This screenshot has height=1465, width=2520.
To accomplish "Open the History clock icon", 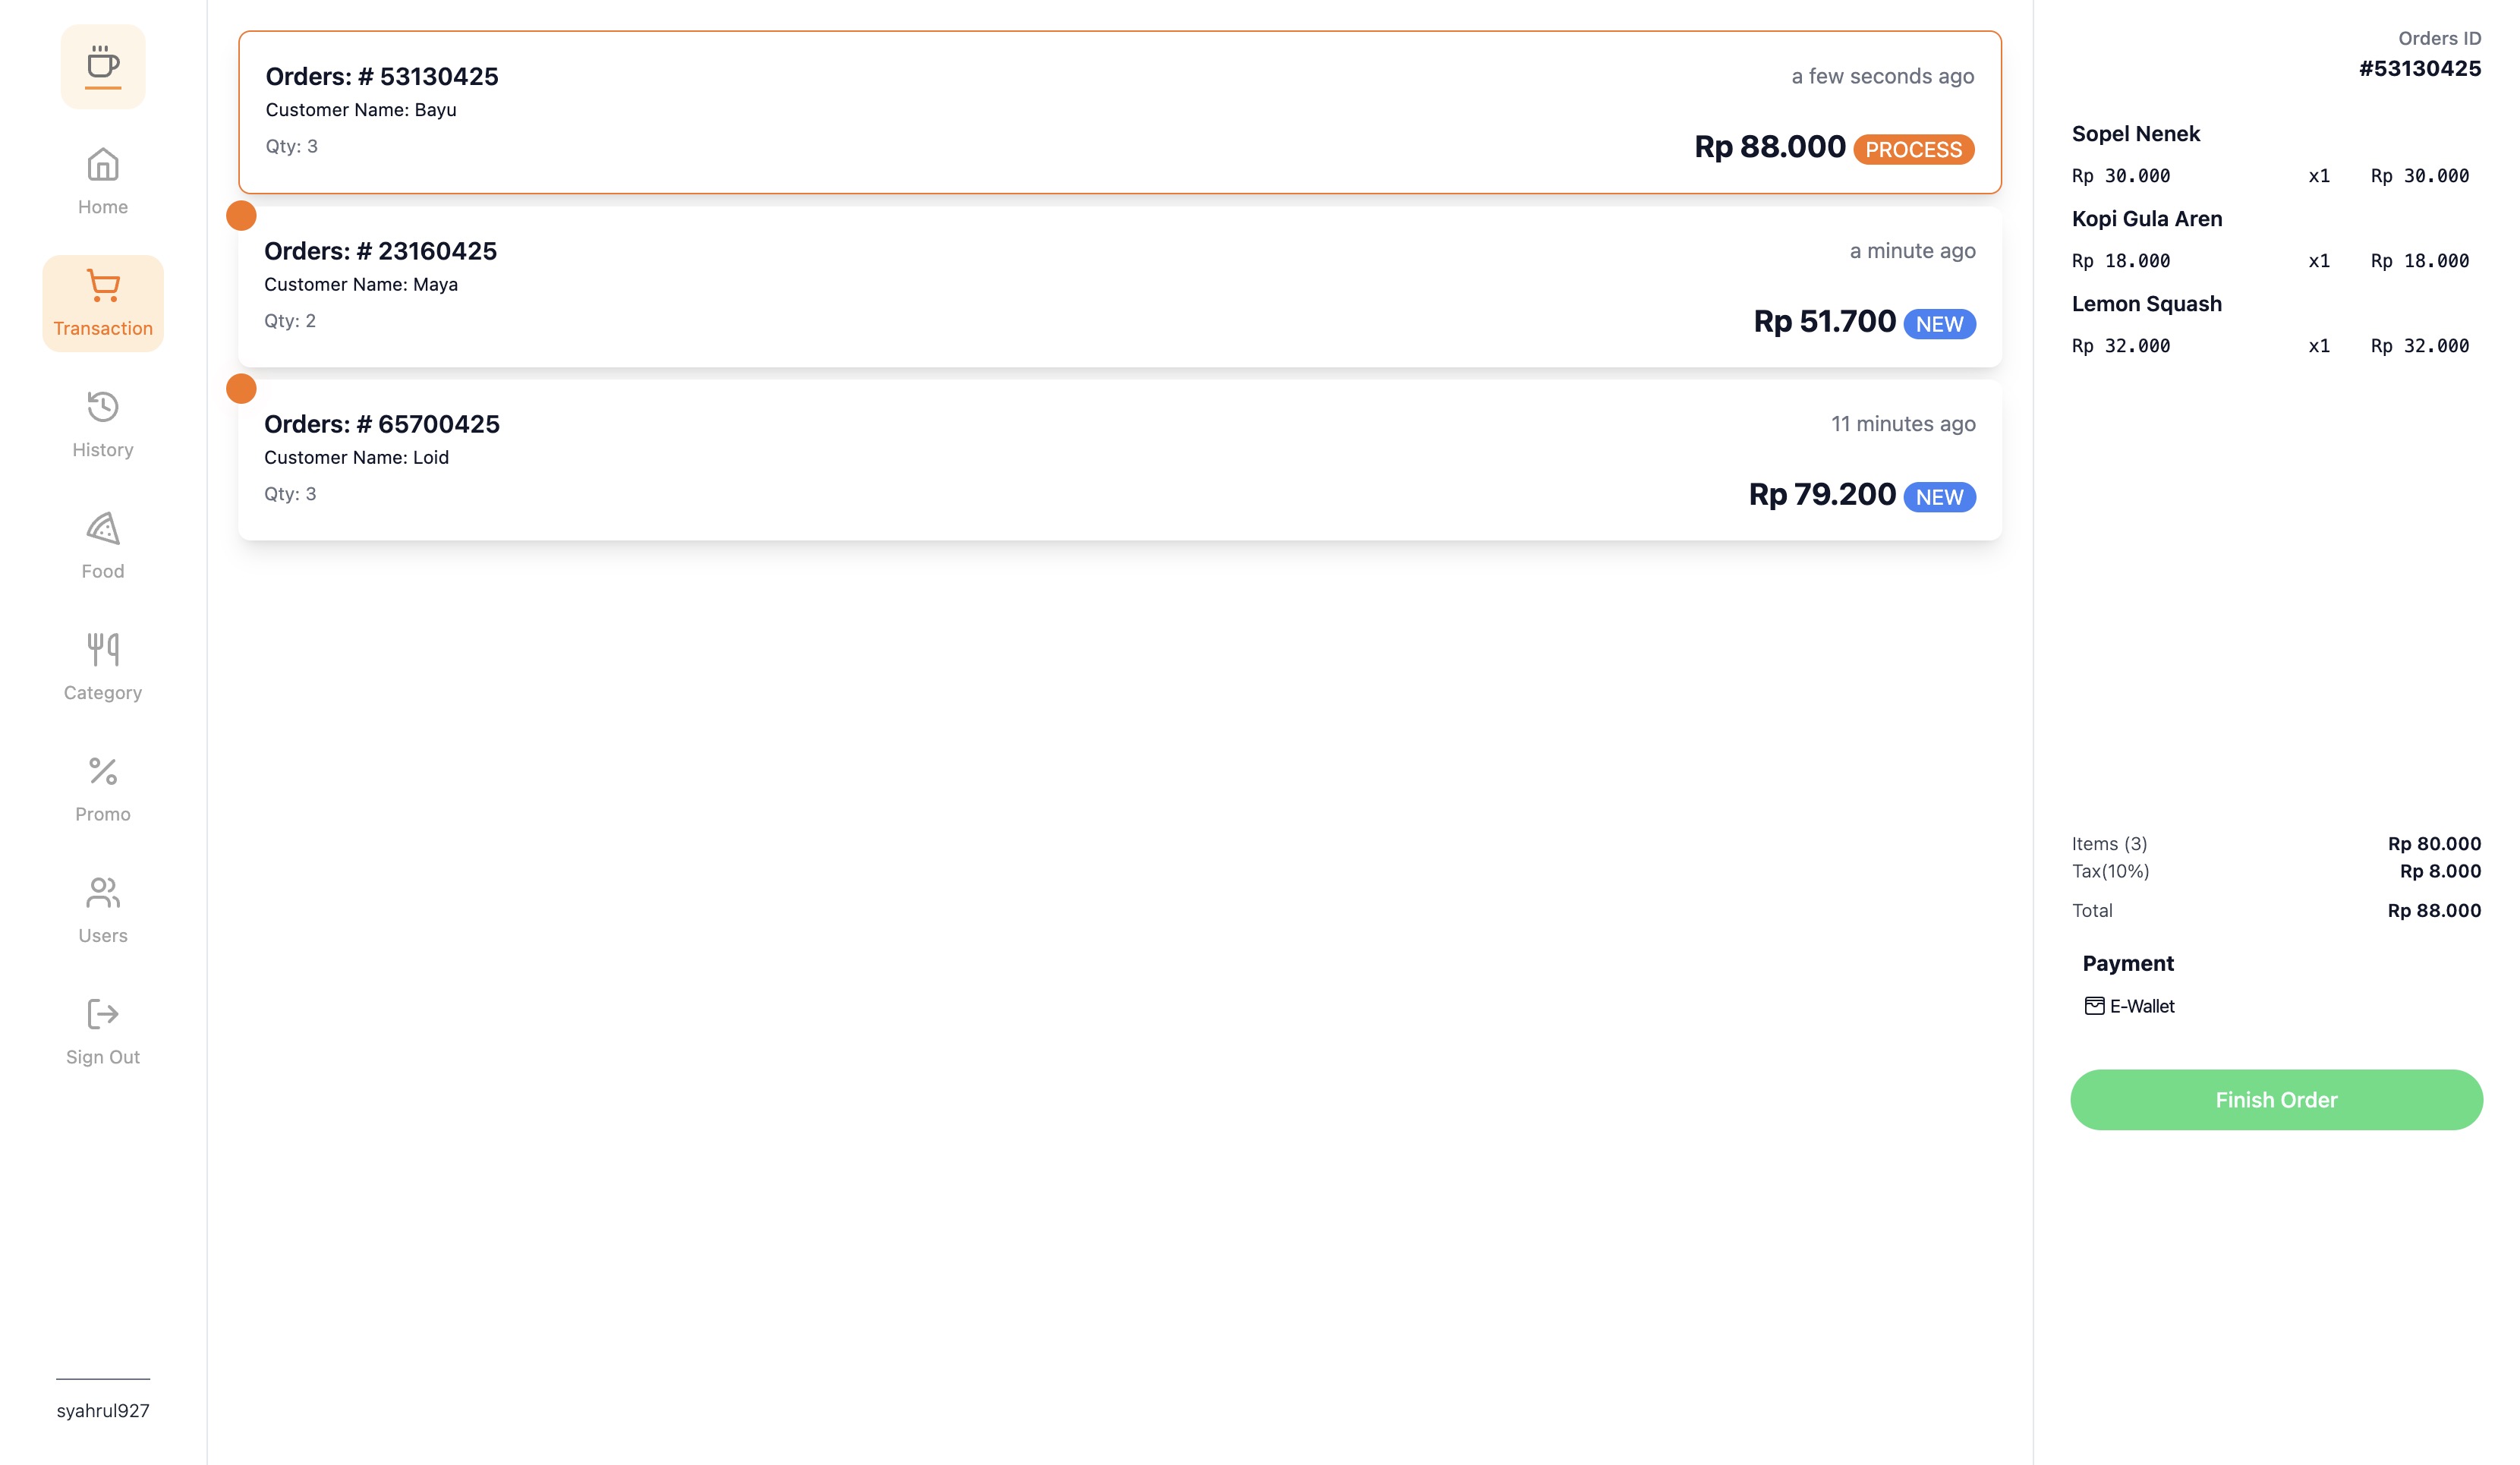I will click(x=103, y=407).
